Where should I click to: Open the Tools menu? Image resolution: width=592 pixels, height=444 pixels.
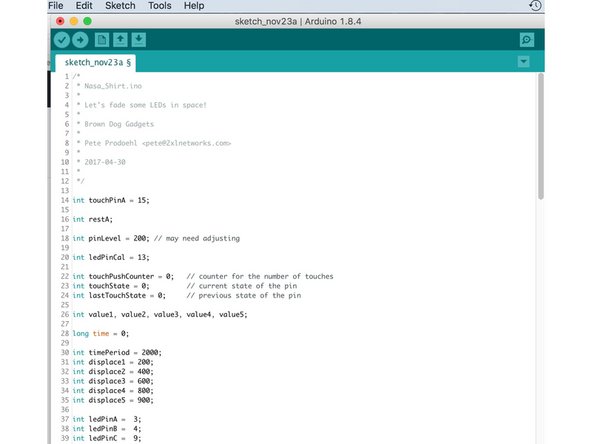click(160, 6)
